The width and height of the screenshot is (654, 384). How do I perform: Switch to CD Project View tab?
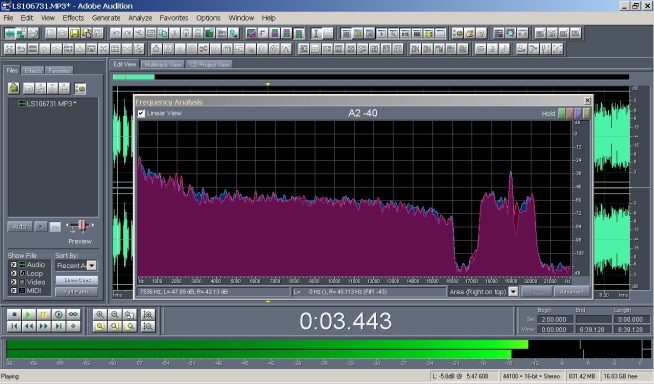(x=209, y=64)
